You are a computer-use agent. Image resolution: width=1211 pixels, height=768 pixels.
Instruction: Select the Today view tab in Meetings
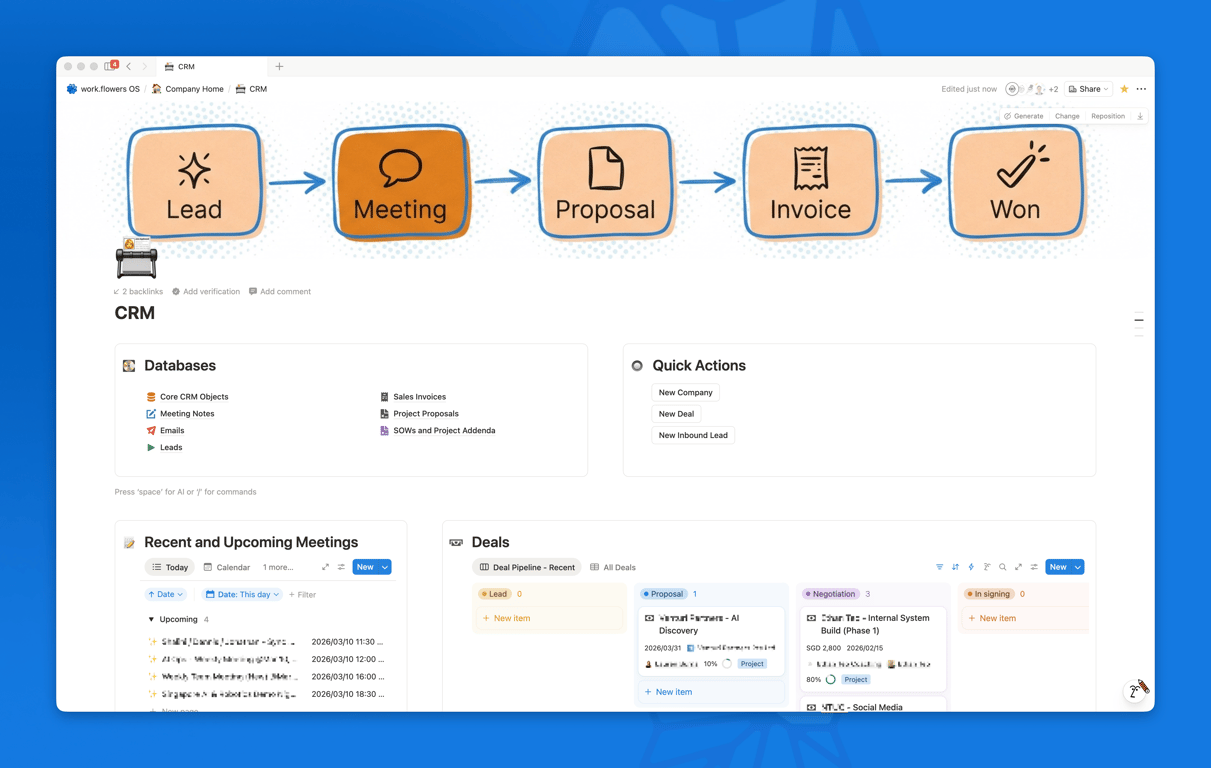point(170,567)
